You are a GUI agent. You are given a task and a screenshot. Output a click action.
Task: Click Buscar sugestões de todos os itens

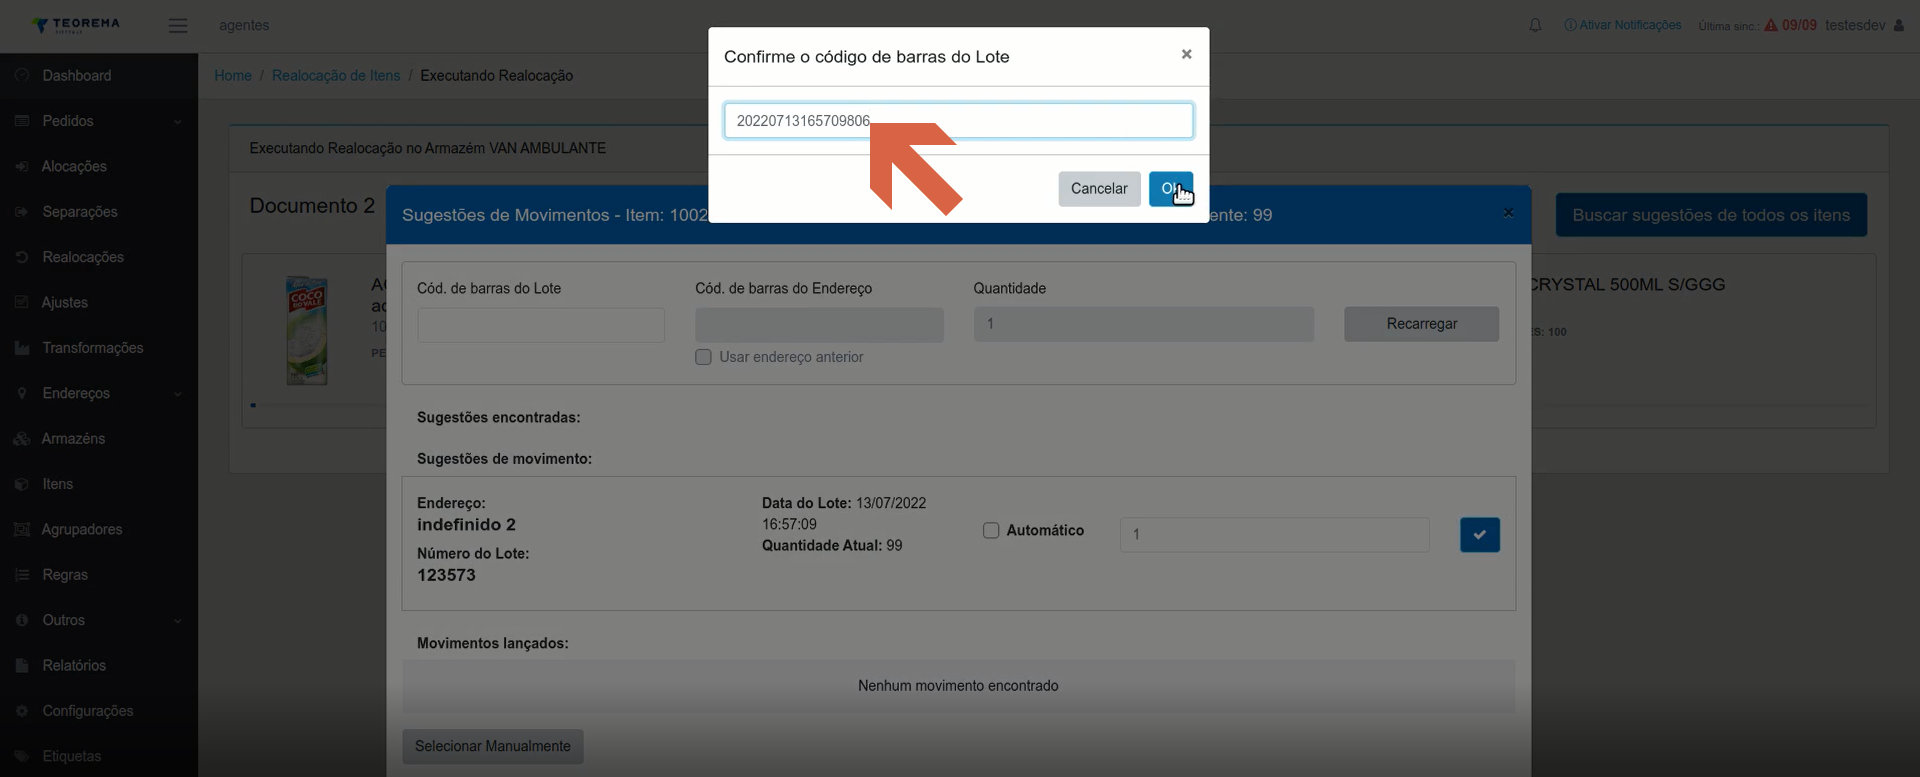pos(1711,215)
